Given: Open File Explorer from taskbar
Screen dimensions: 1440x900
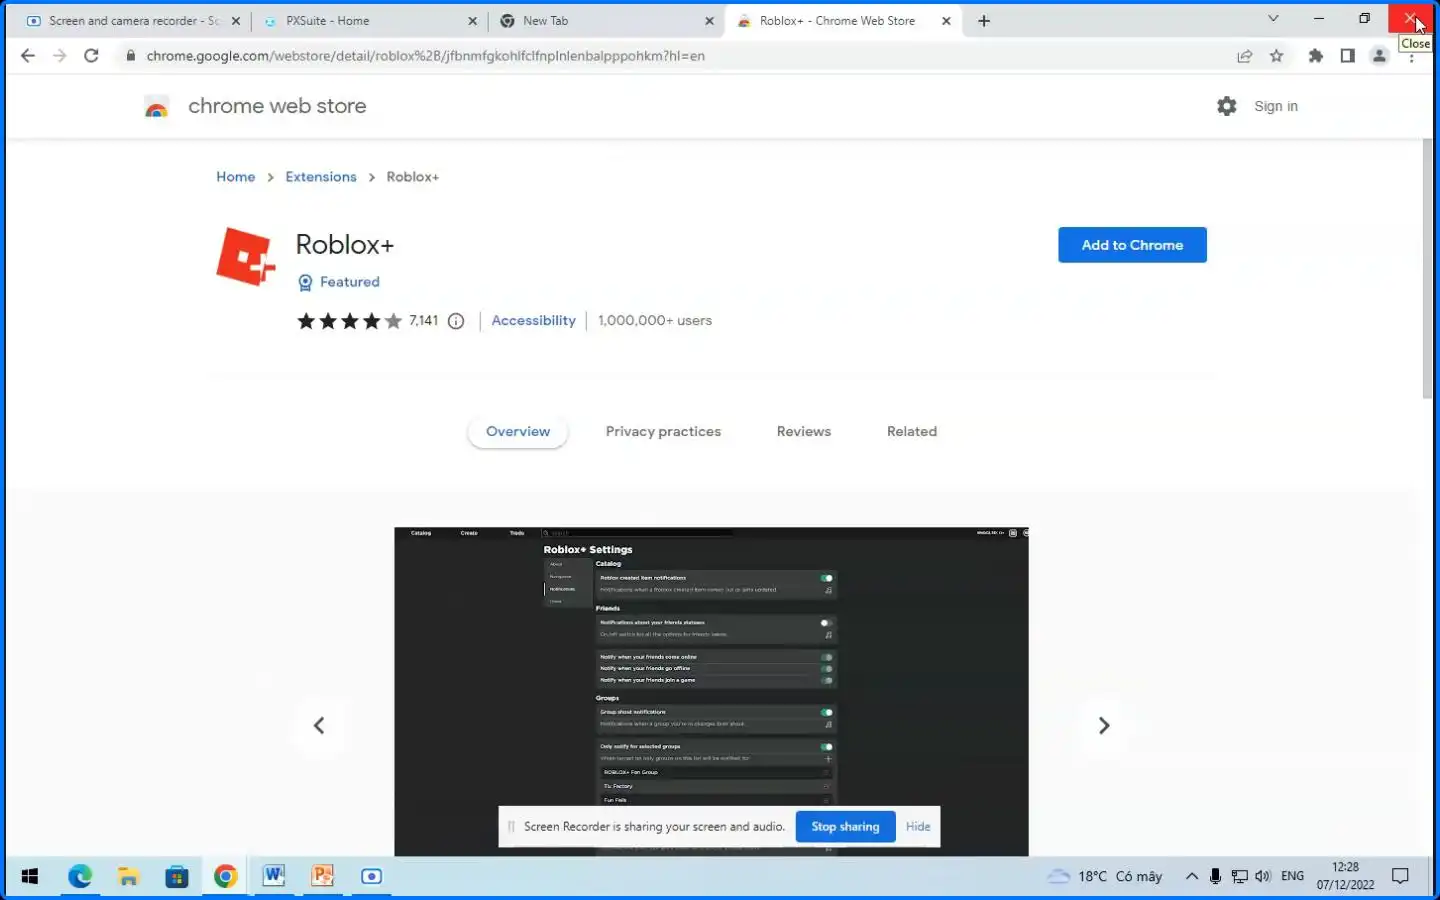Looking at the screenshot, I should pos(128,877).
